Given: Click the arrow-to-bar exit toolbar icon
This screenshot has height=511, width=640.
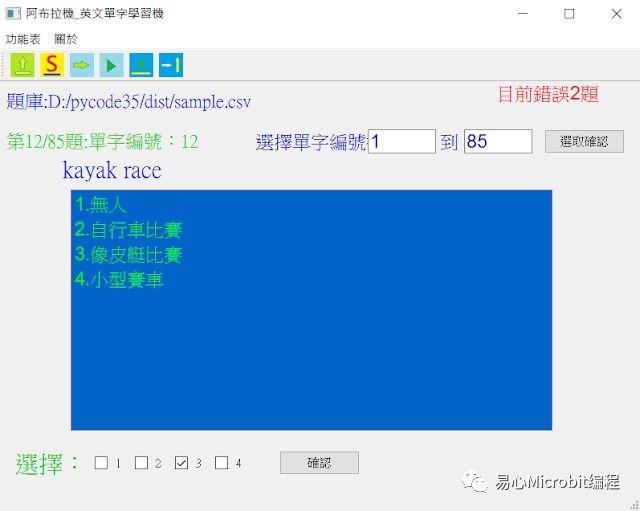Looking at the screenshot, I should click(171, 65).
